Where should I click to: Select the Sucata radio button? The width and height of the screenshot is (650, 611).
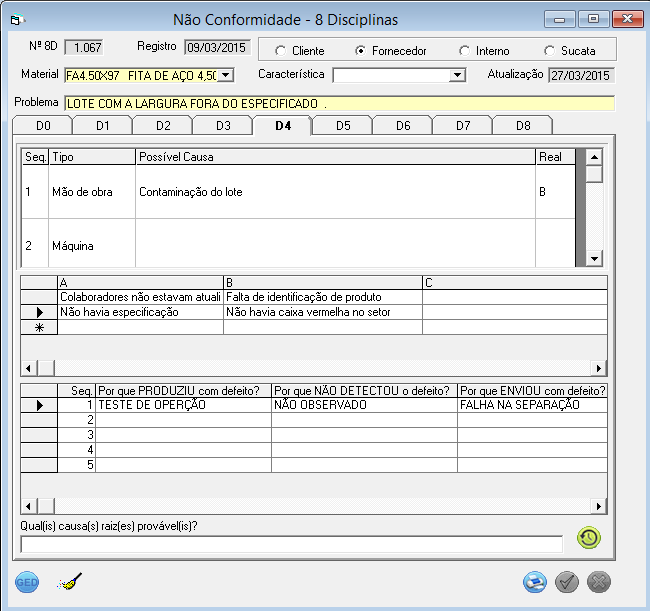[550, 51]
